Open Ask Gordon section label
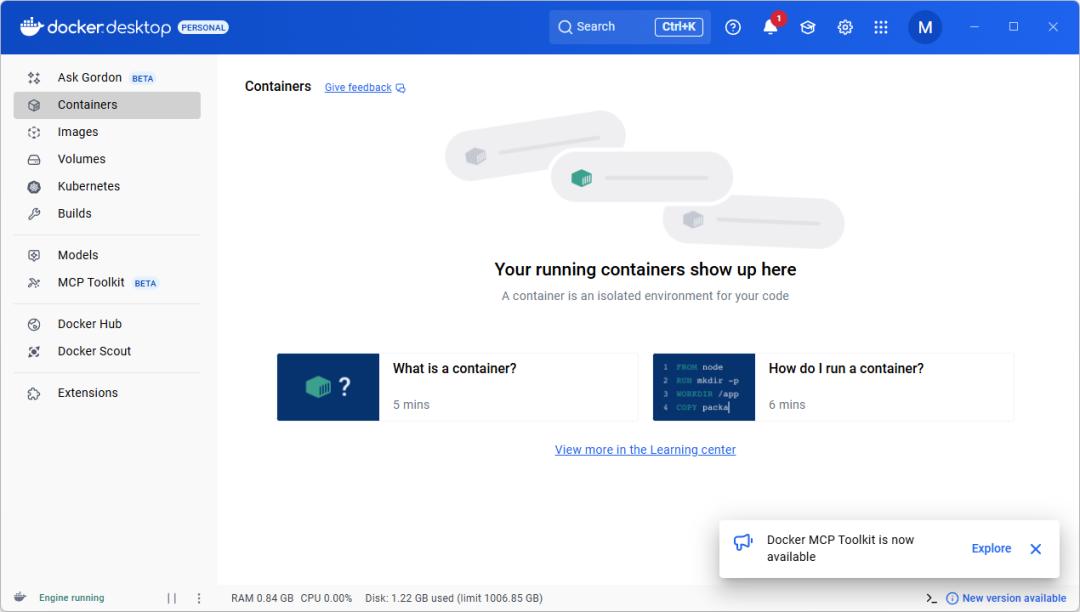 coord(90,77)
